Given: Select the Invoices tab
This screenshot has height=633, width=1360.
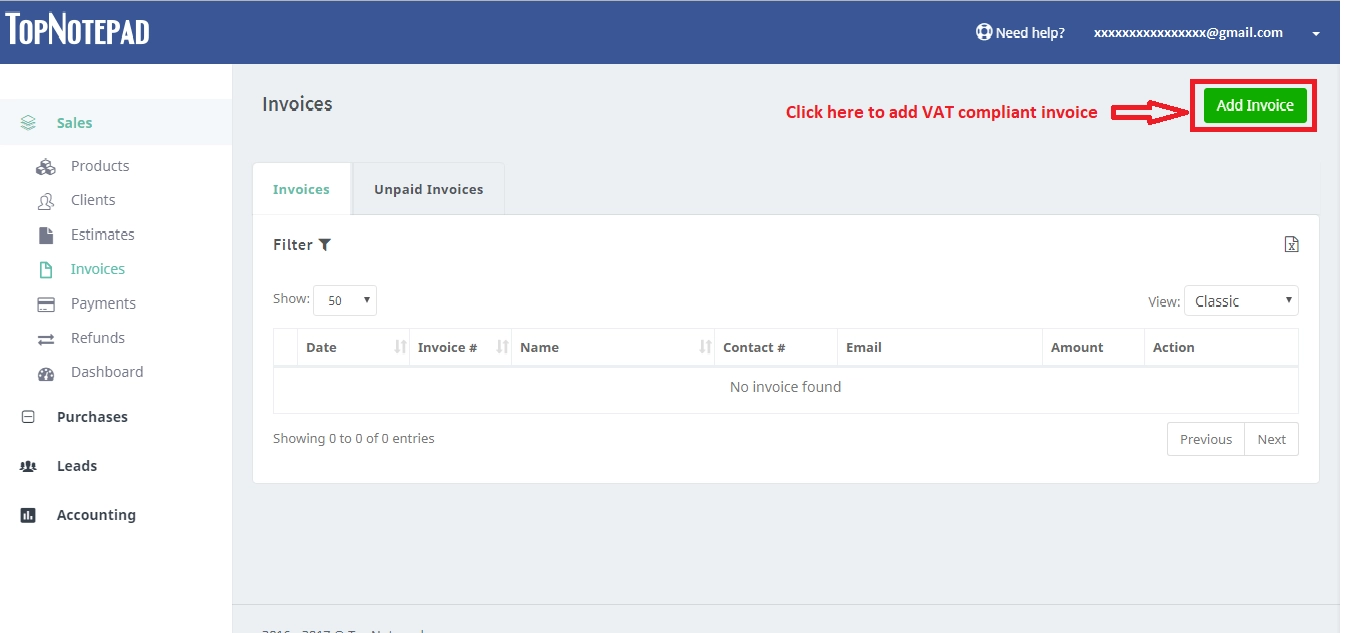Looking at the screenshot, I should pyautogui.click(x=301, y=189).
